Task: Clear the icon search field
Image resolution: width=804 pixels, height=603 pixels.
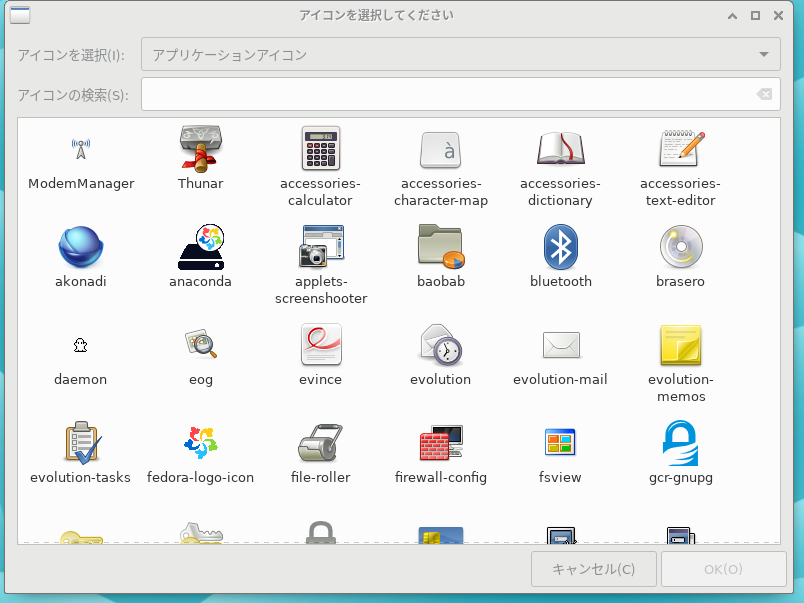Action: tap(764, 94)
